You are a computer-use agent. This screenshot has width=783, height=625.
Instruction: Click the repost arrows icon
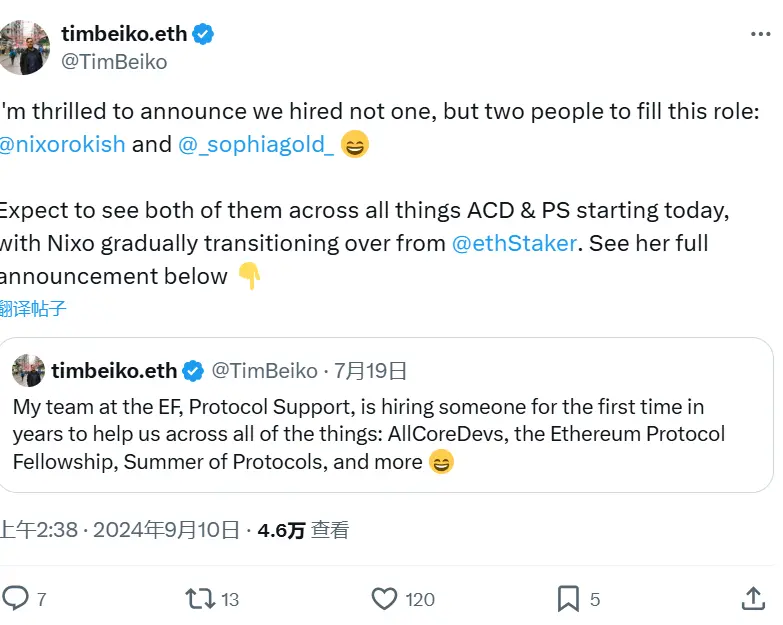pos(200,598)
